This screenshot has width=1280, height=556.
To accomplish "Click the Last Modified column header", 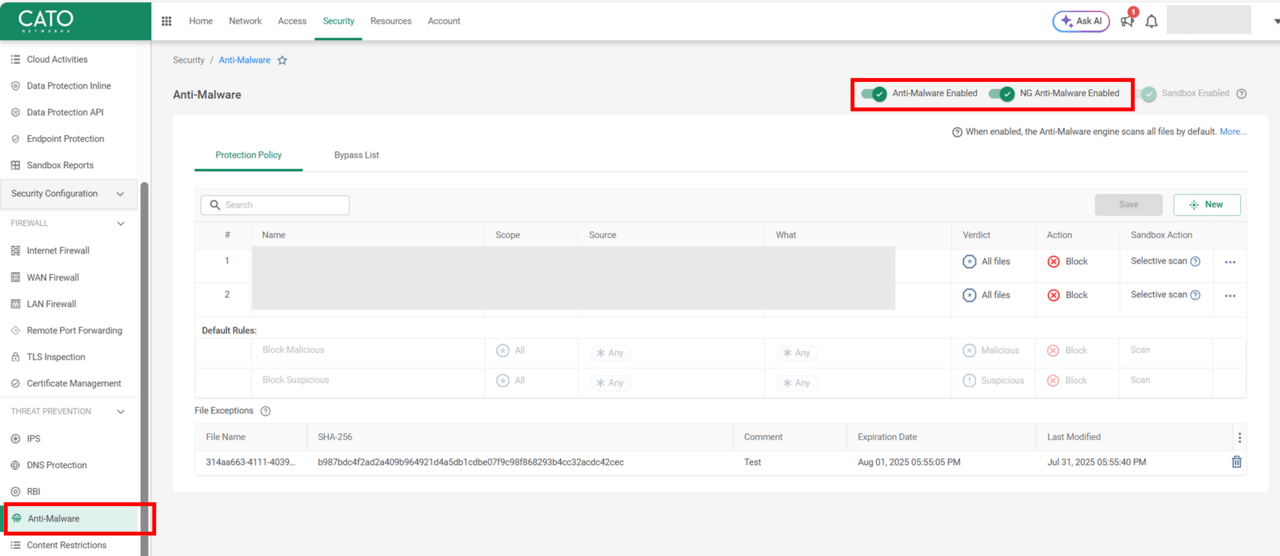I will tap(1074, 437).
